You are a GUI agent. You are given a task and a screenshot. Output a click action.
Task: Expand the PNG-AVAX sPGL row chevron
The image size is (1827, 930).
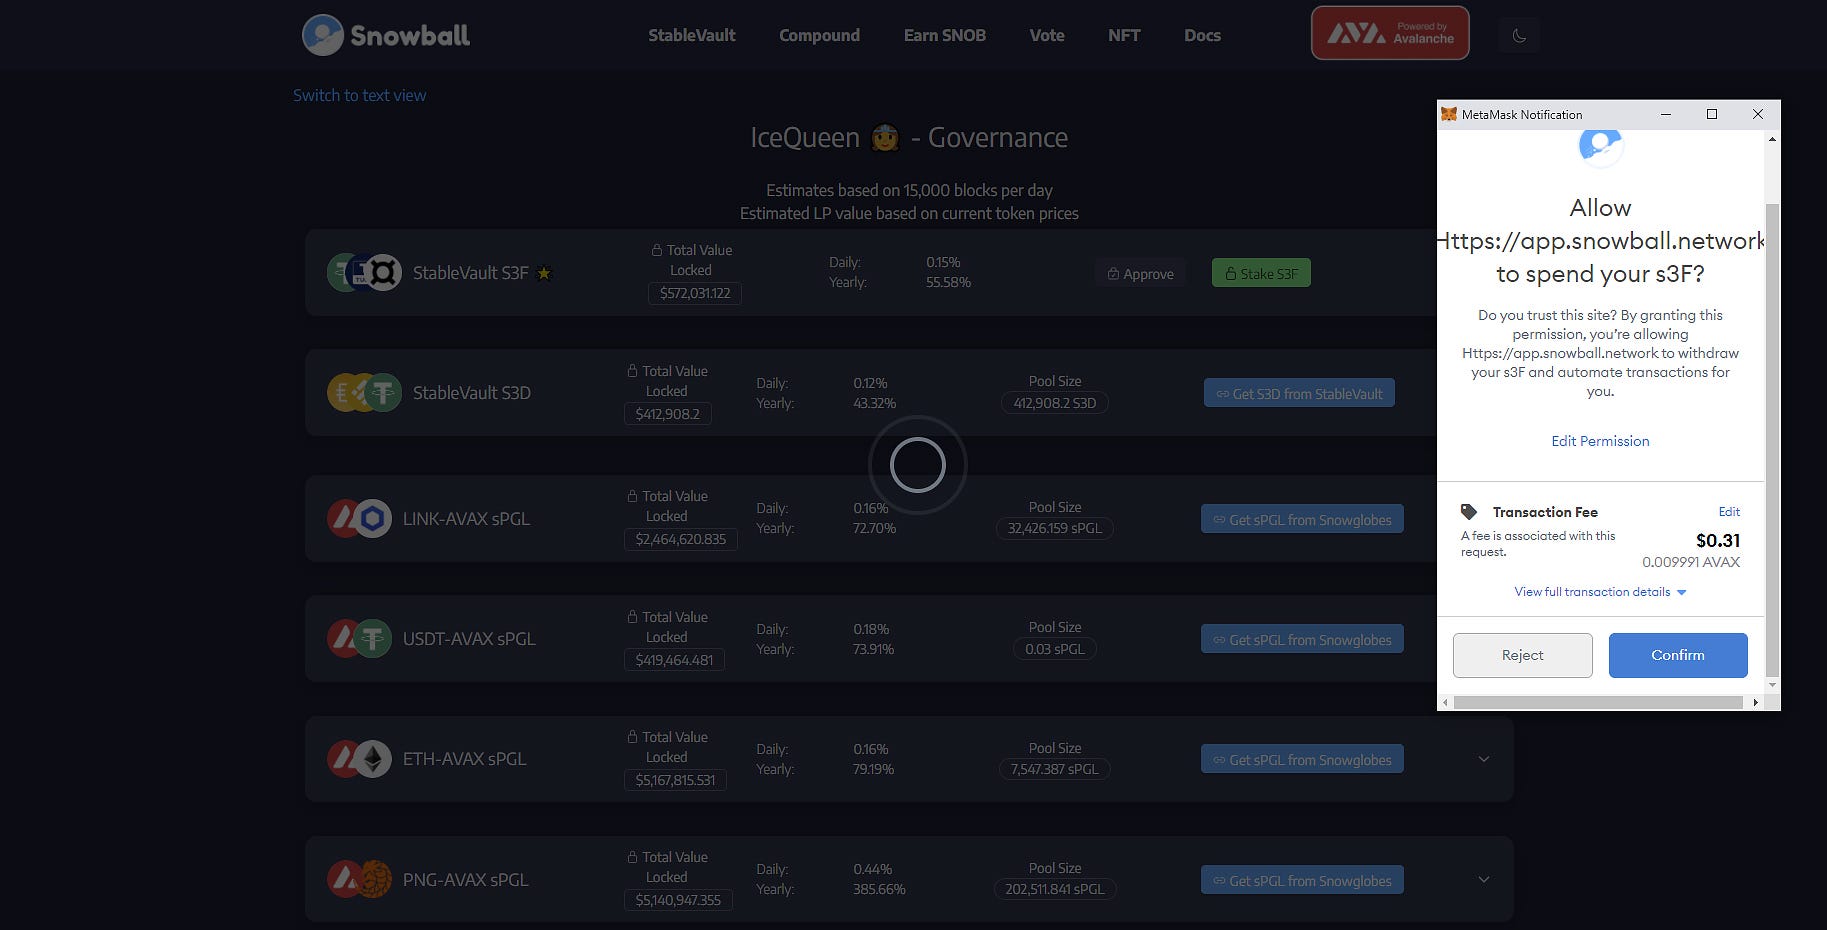click(x=1484, y=879)
